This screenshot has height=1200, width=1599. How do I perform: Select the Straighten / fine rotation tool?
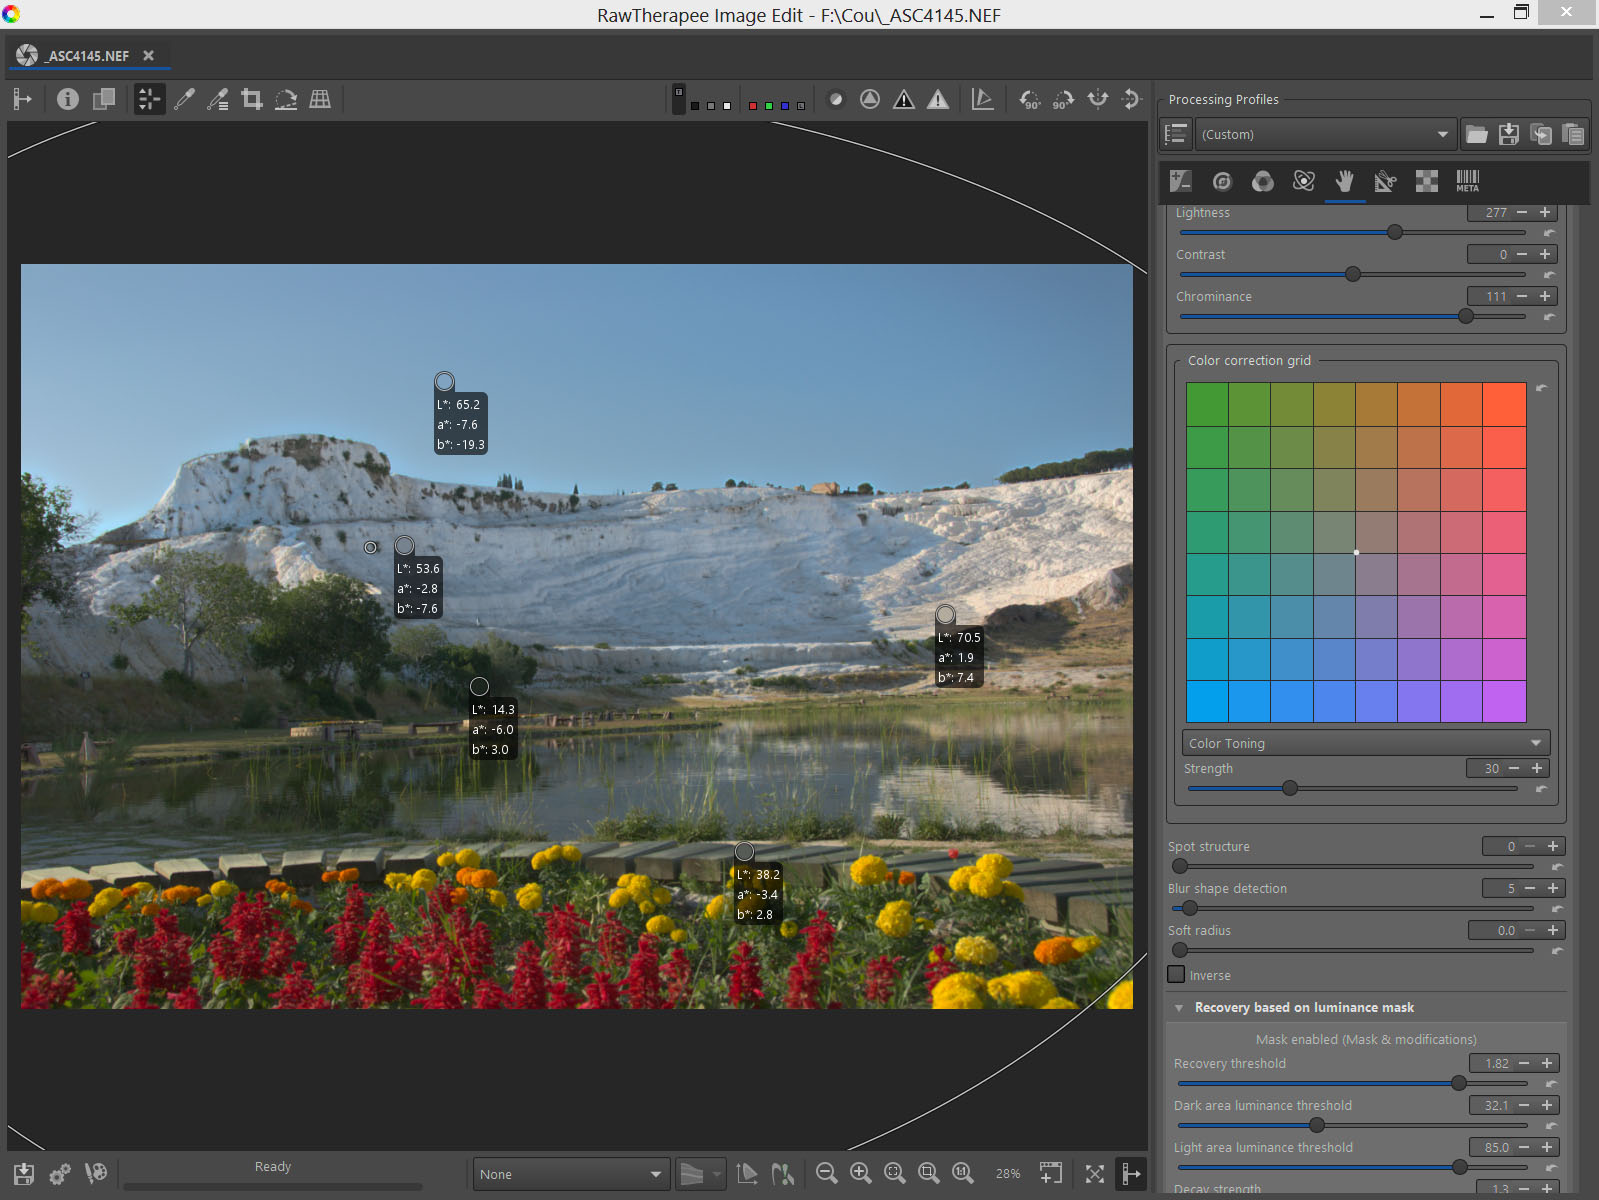tap(286, 99)
